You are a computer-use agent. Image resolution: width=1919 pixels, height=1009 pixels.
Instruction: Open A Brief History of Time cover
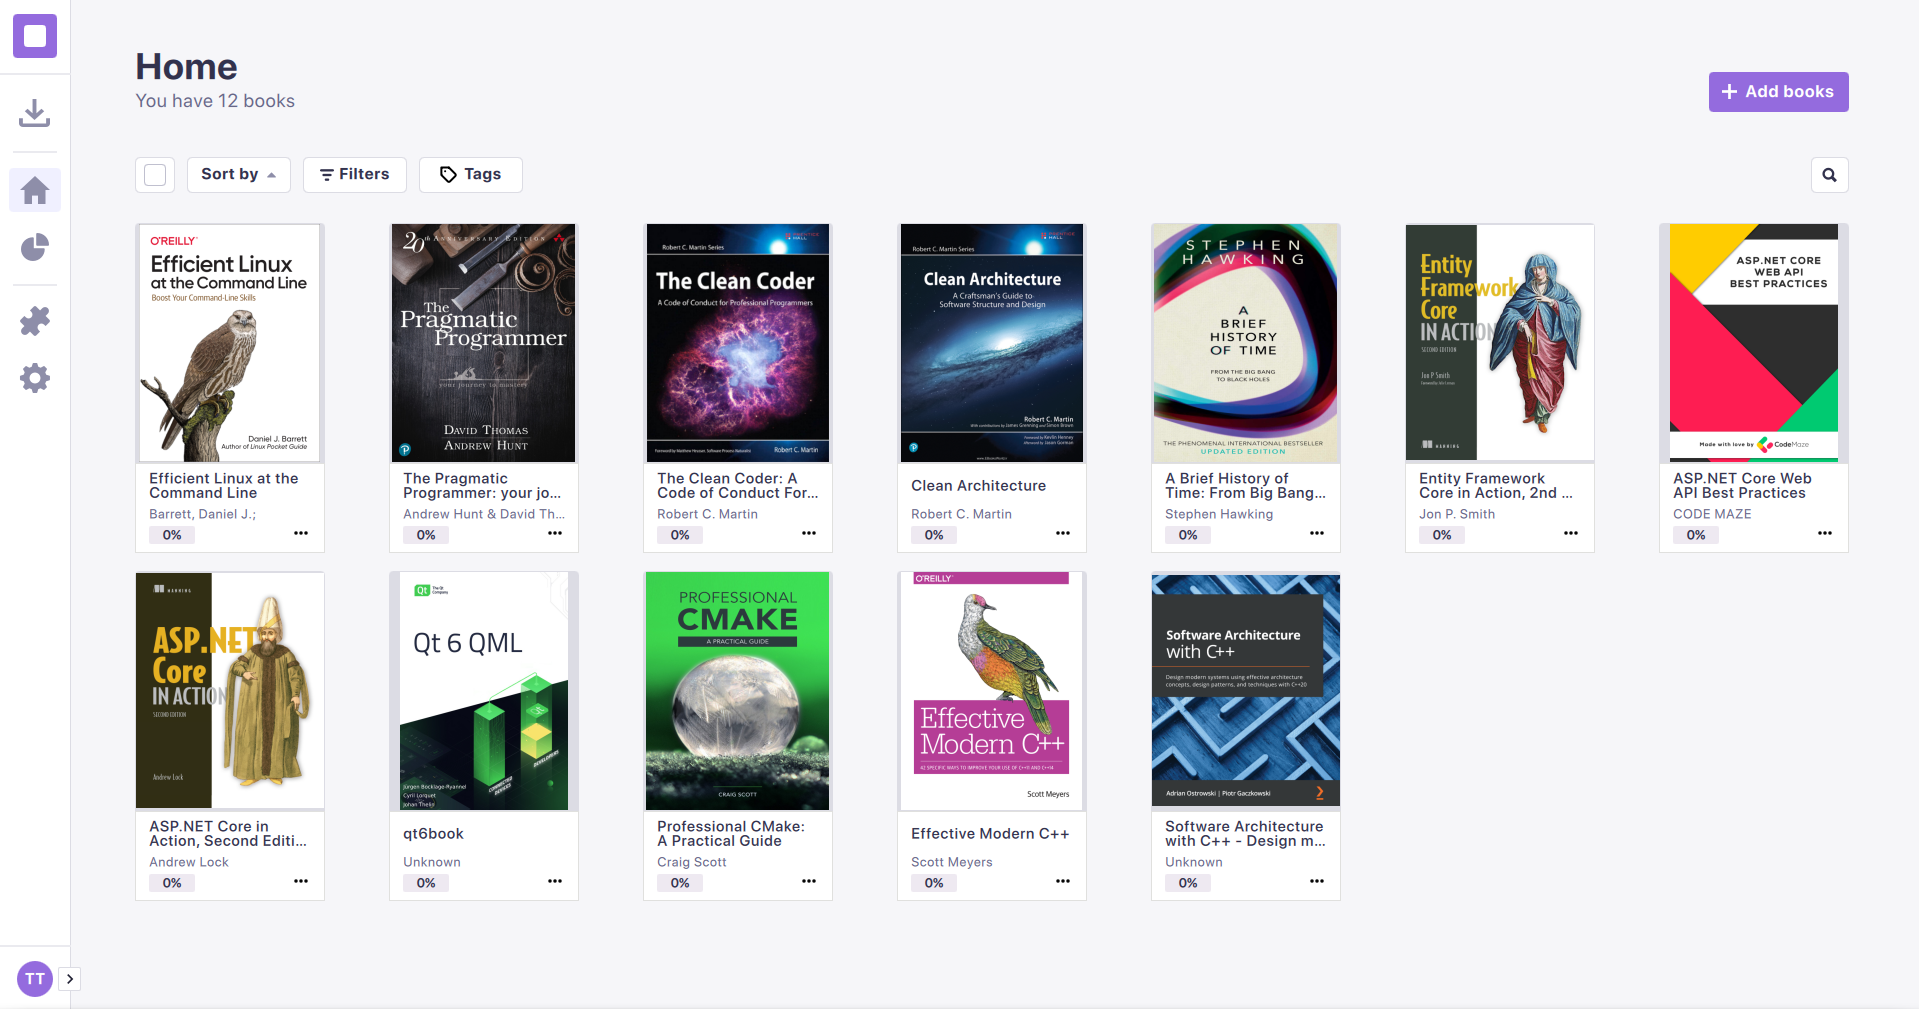point(1245,342)
